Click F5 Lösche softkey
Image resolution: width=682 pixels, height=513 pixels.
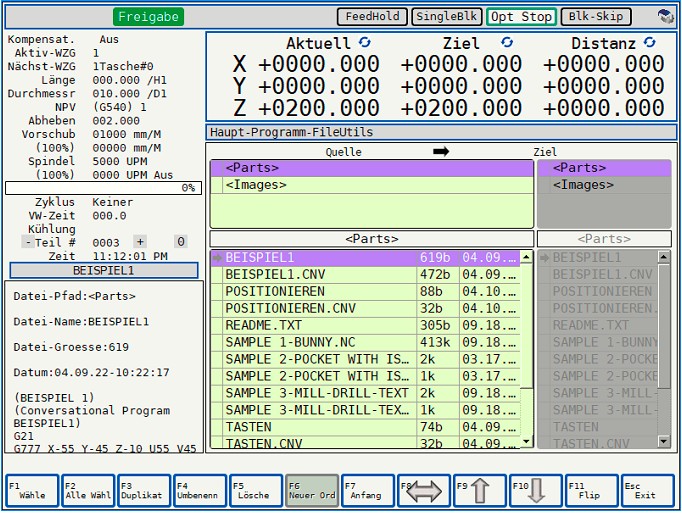[x=256, y=491]
